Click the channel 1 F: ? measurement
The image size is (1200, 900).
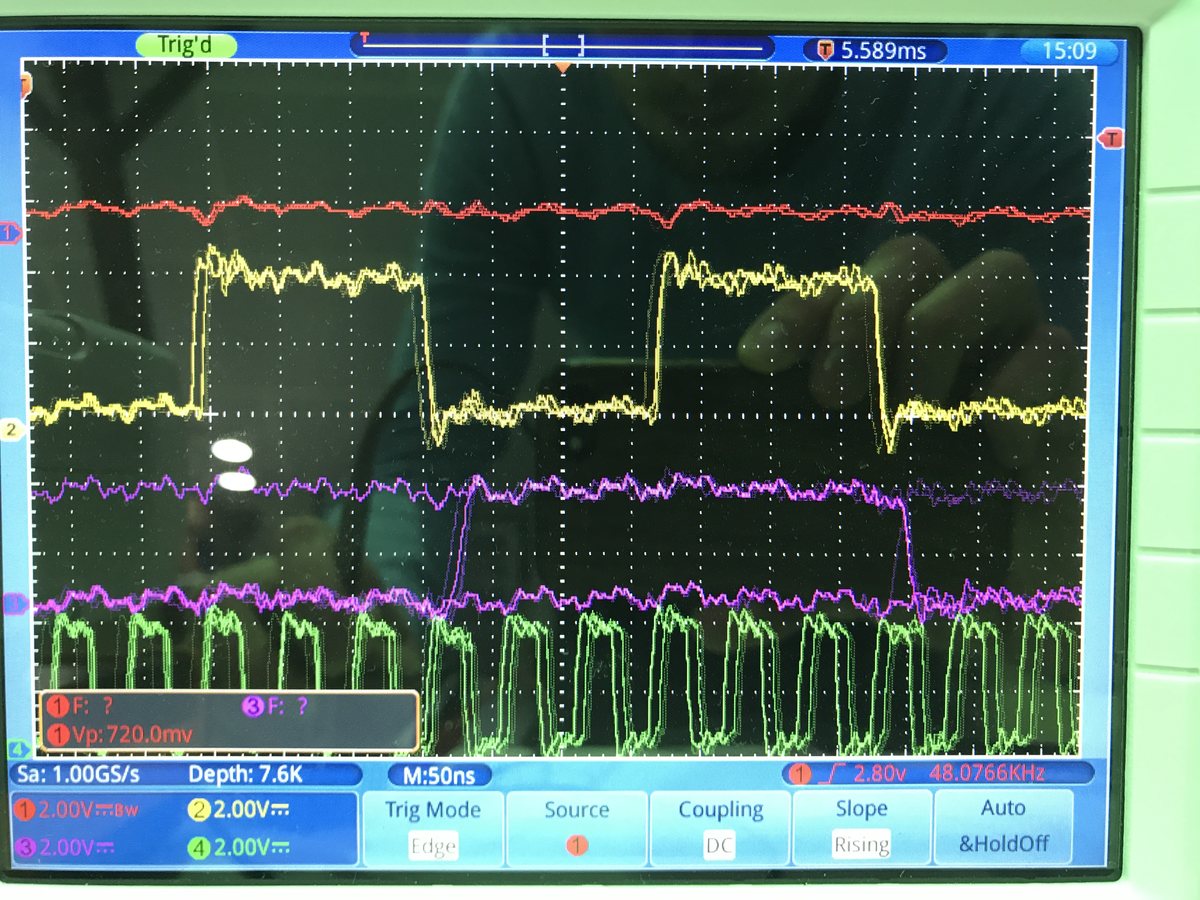point(82,706)
